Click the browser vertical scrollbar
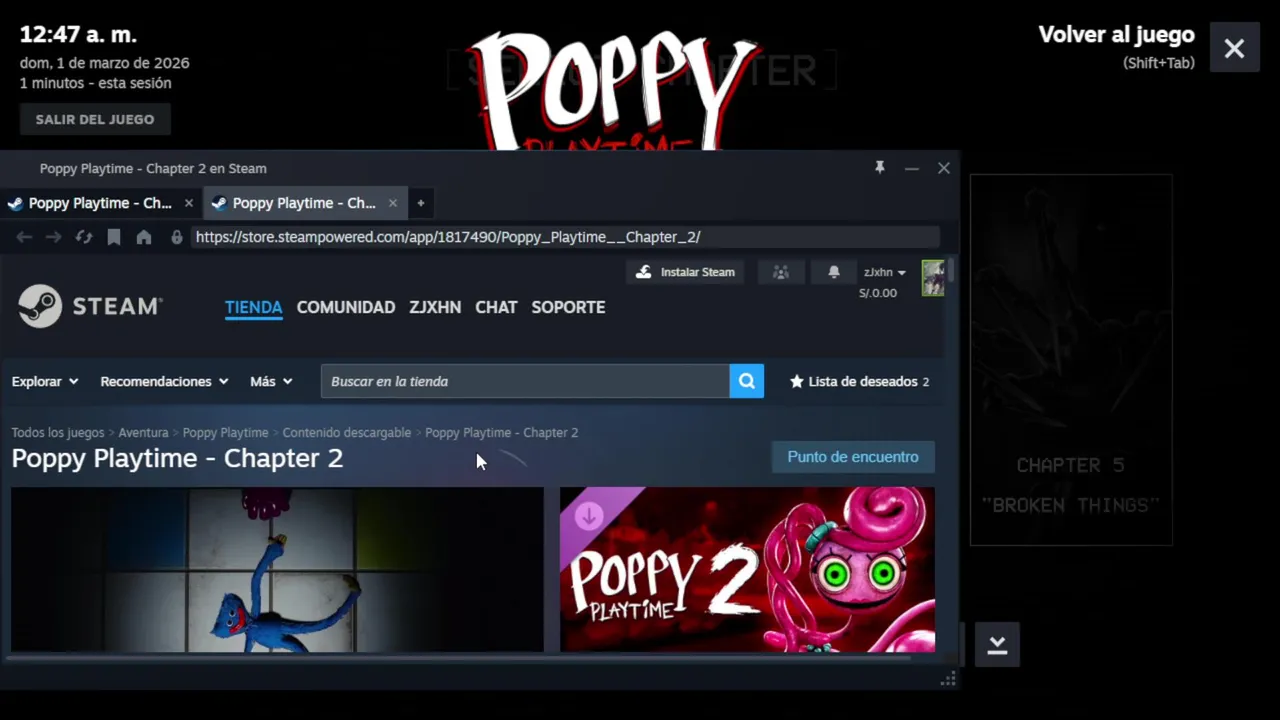 (950, 270)
